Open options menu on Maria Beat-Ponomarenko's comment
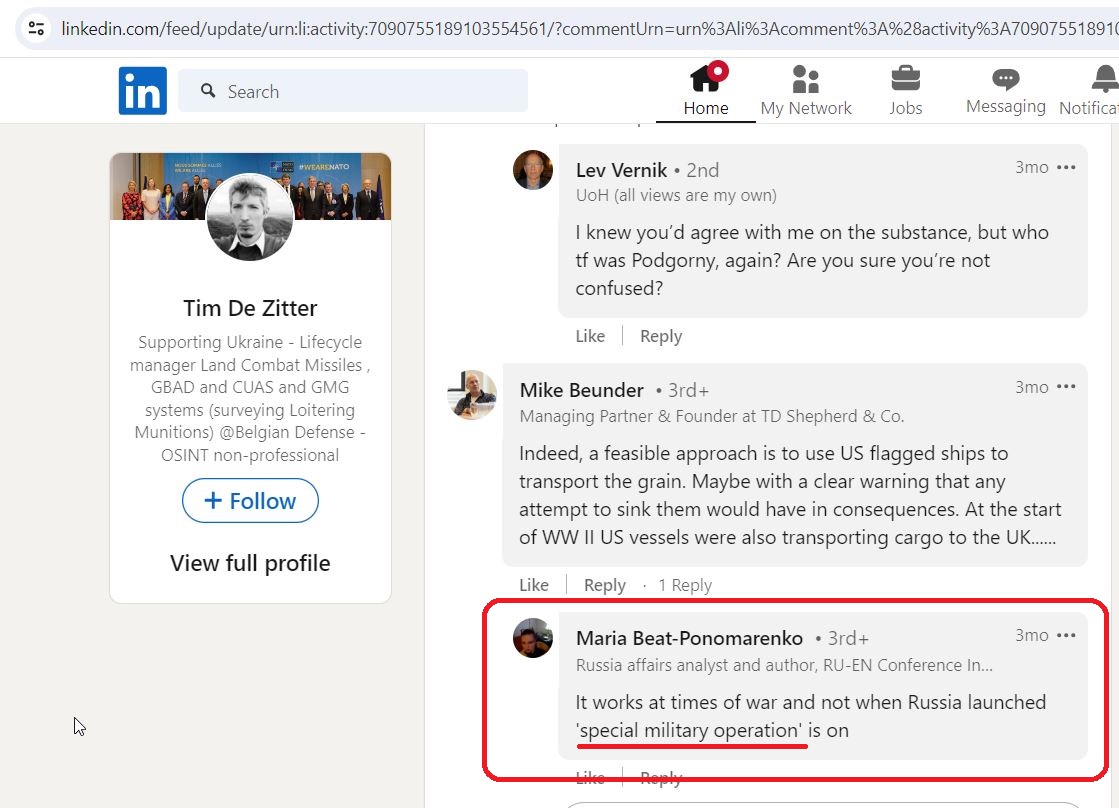Viewport: 1119px width, 808px height. [1066, 635]
